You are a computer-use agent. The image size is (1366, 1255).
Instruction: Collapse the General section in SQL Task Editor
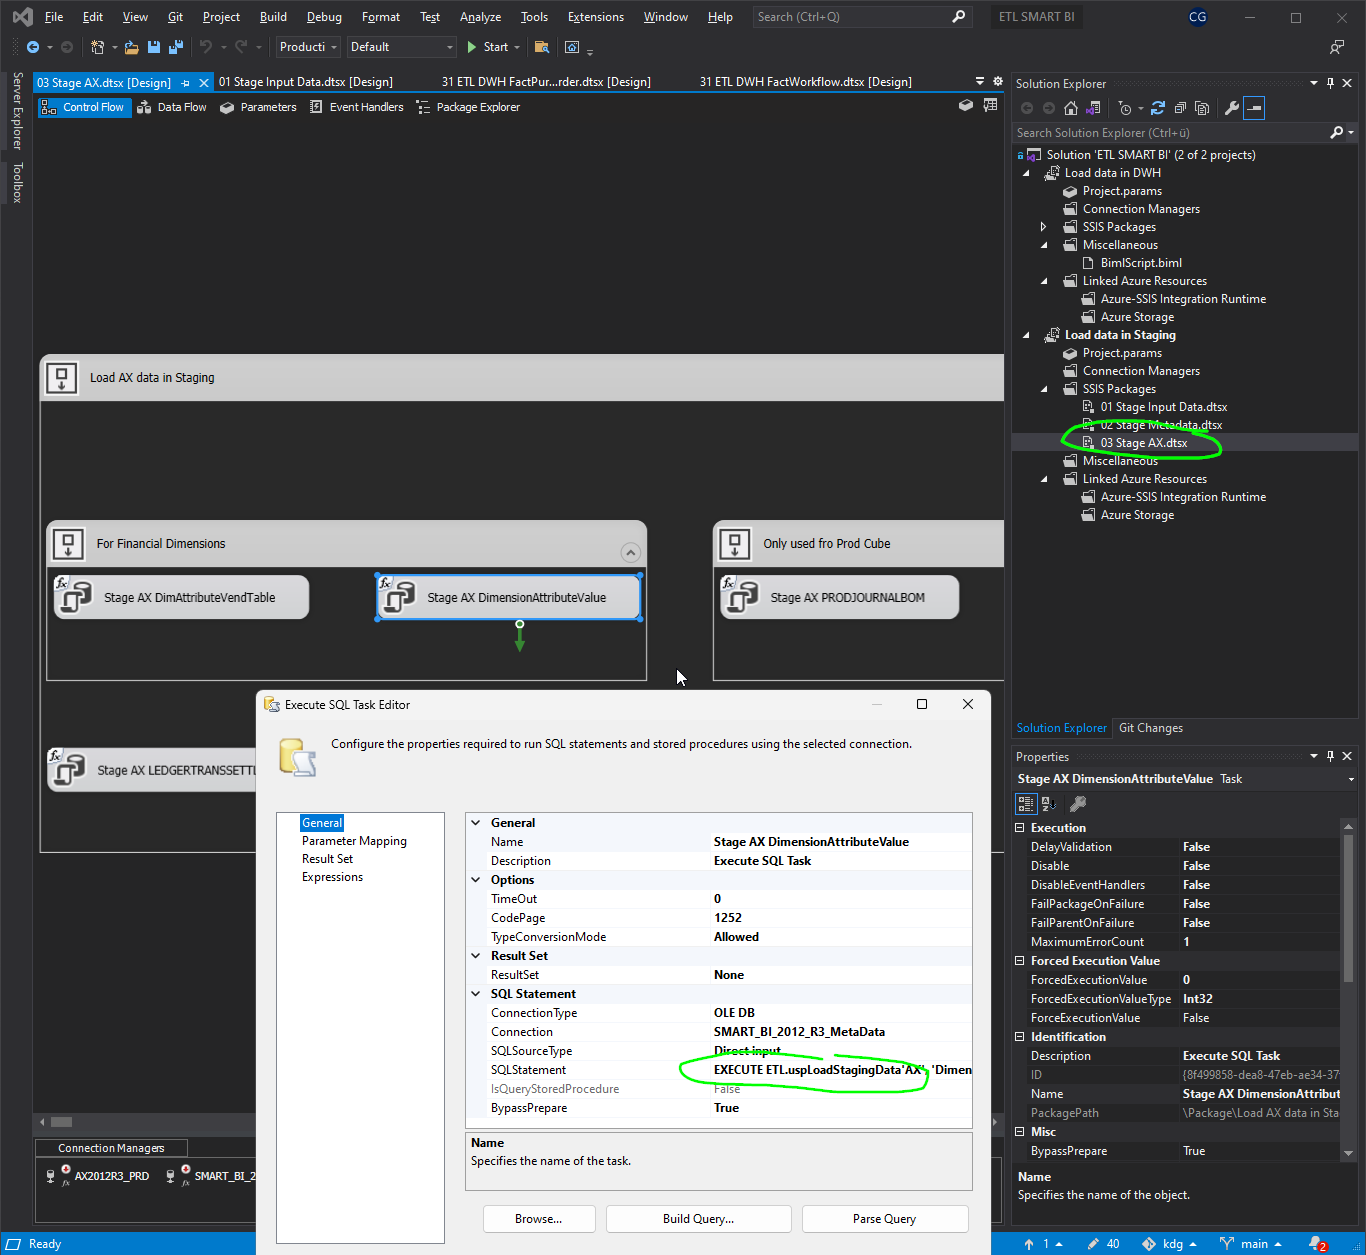476,823
